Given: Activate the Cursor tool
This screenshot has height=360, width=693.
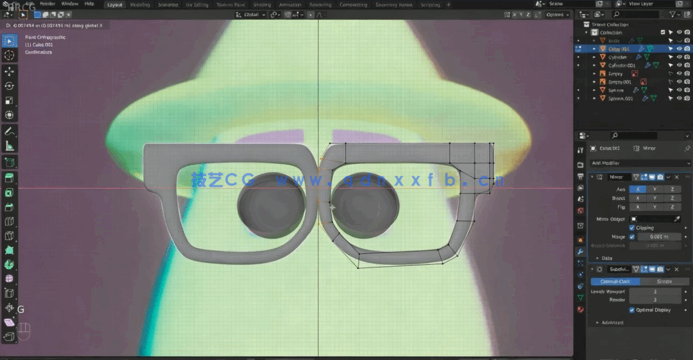Looking at the screenshot, I should tap(9, 55).
